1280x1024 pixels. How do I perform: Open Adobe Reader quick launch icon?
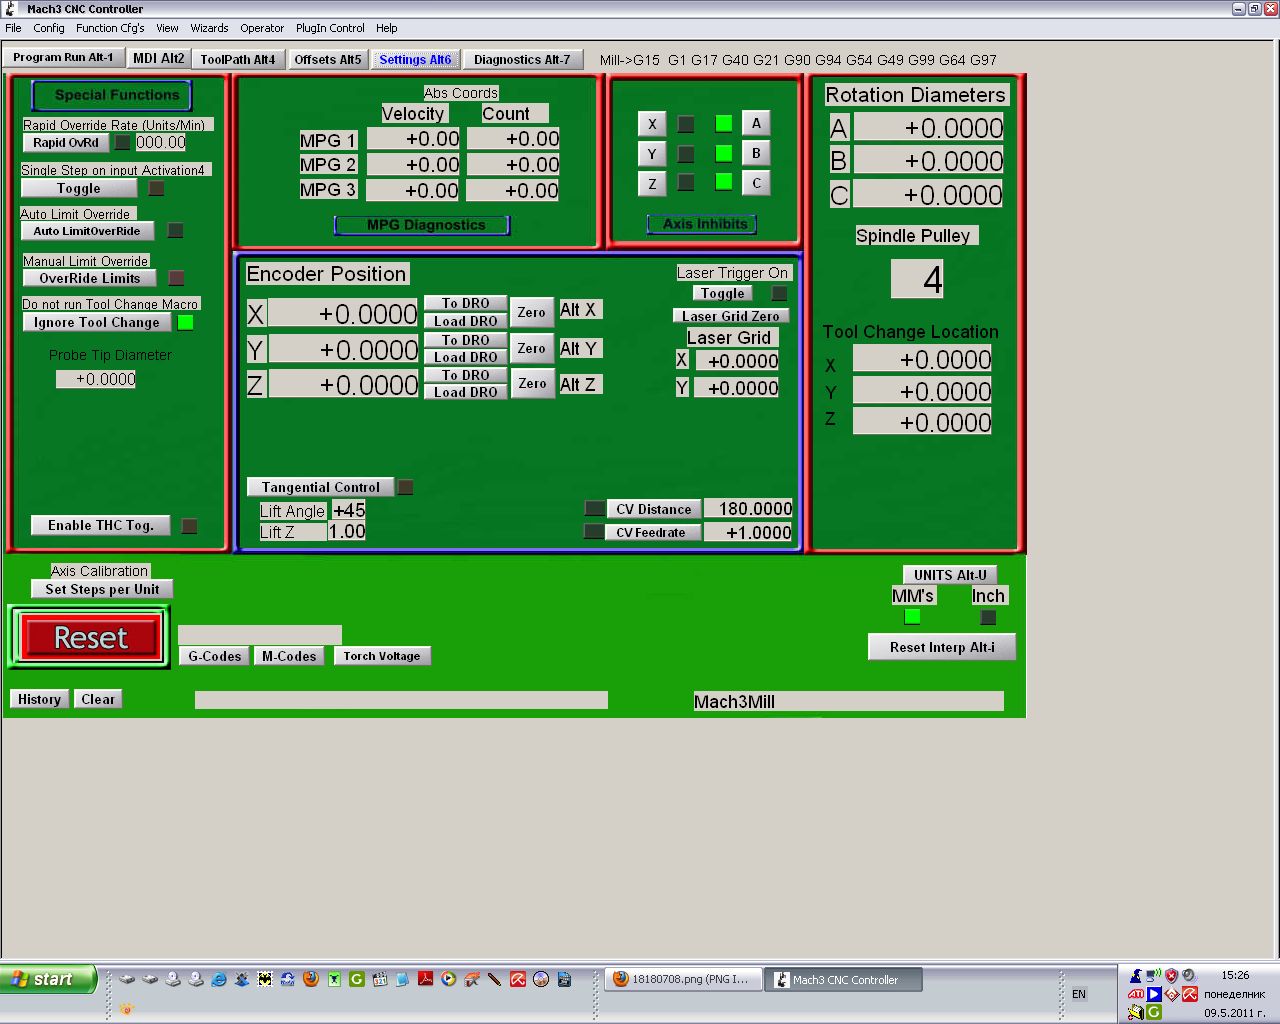pyautogui.click(x=425, y=979)
